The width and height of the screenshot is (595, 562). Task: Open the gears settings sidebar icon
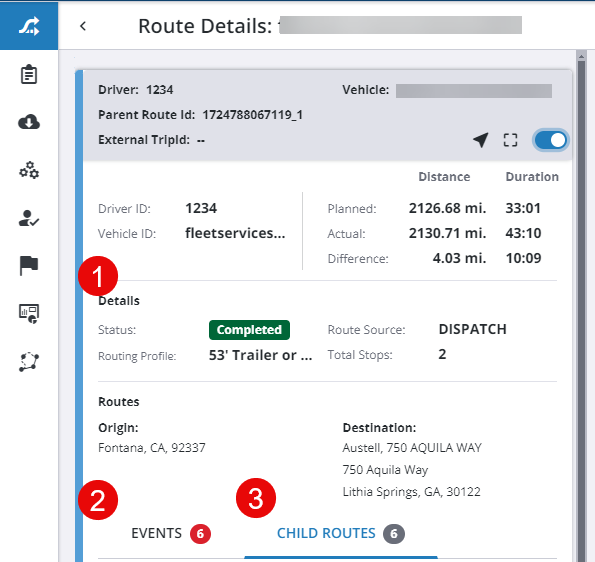[x=29, y=170]
